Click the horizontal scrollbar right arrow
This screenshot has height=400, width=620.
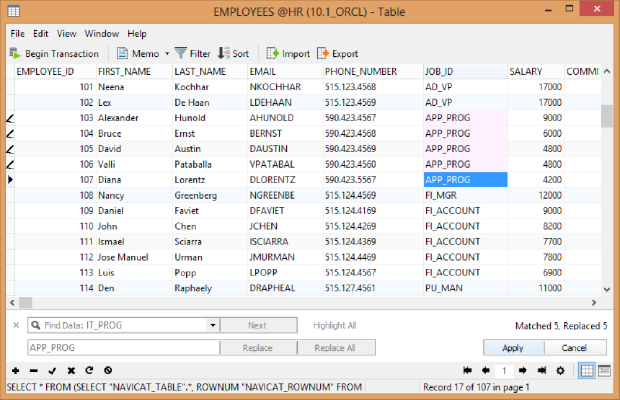(x=594, y=303)
